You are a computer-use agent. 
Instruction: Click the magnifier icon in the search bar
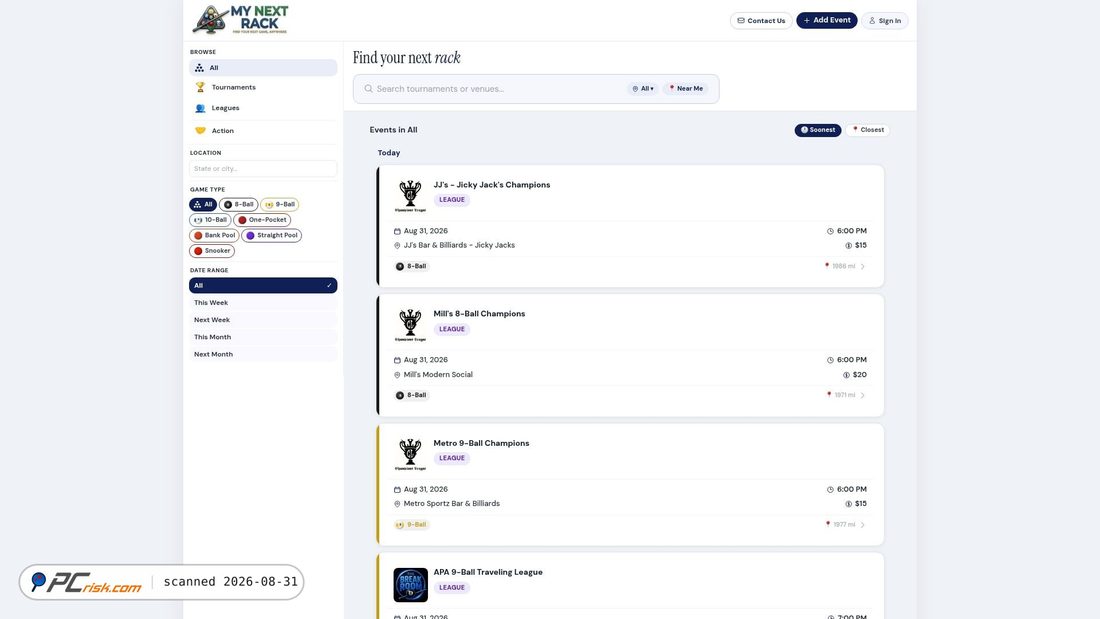click(368, 89)
